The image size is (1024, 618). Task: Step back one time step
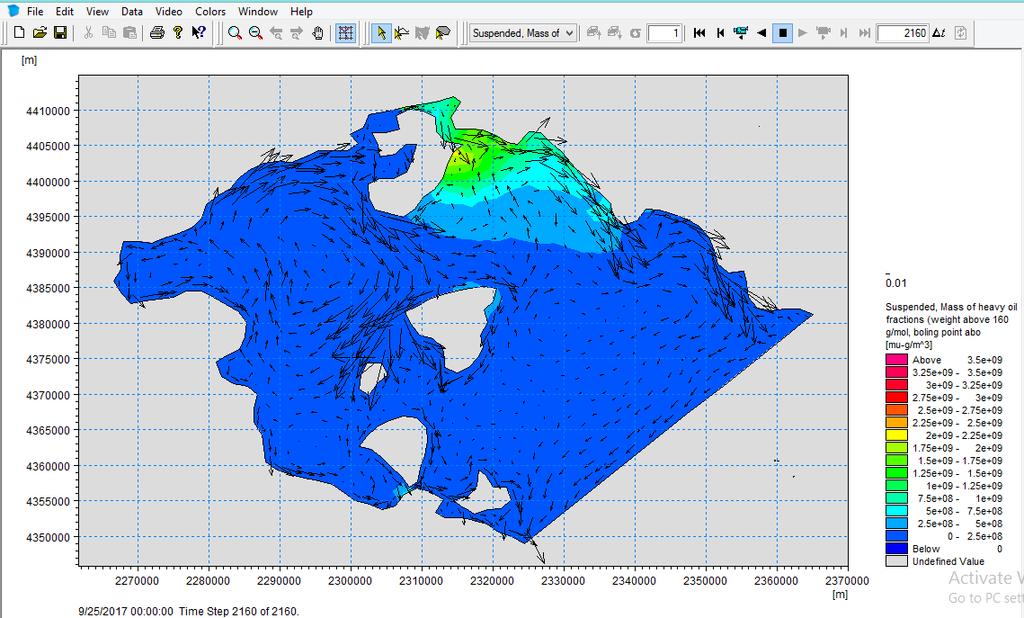point(720,33)
